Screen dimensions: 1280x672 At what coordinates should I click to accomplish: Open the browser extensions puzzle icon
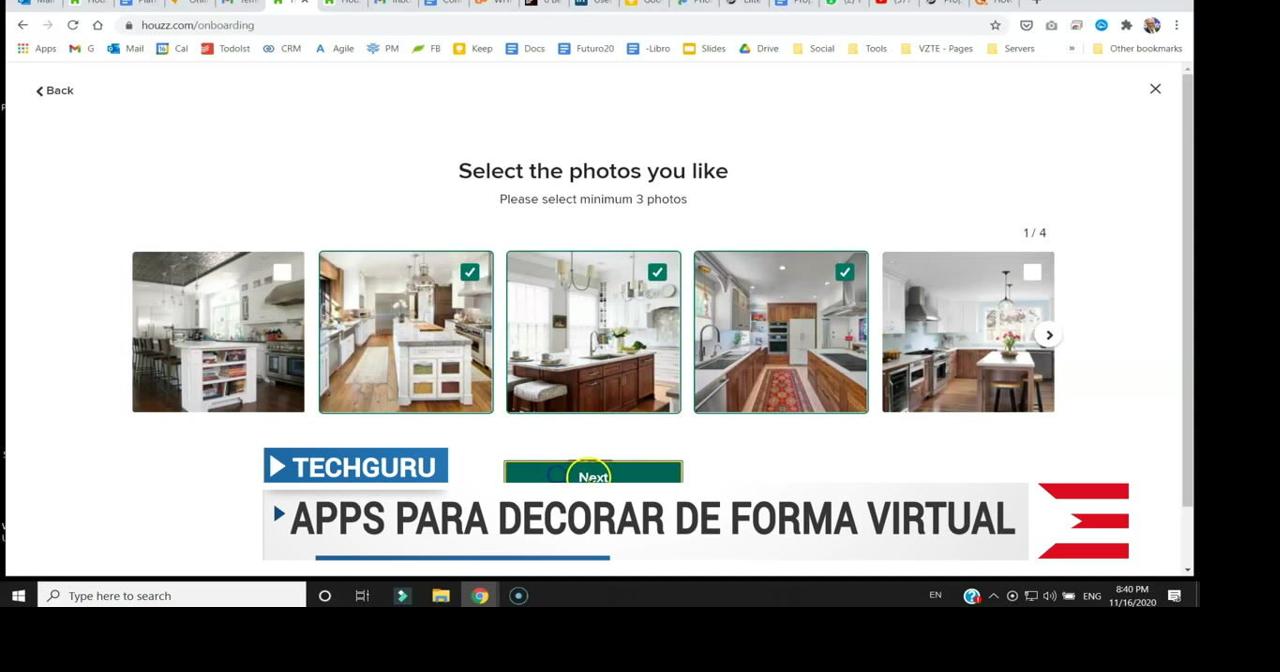[1126, 25]
